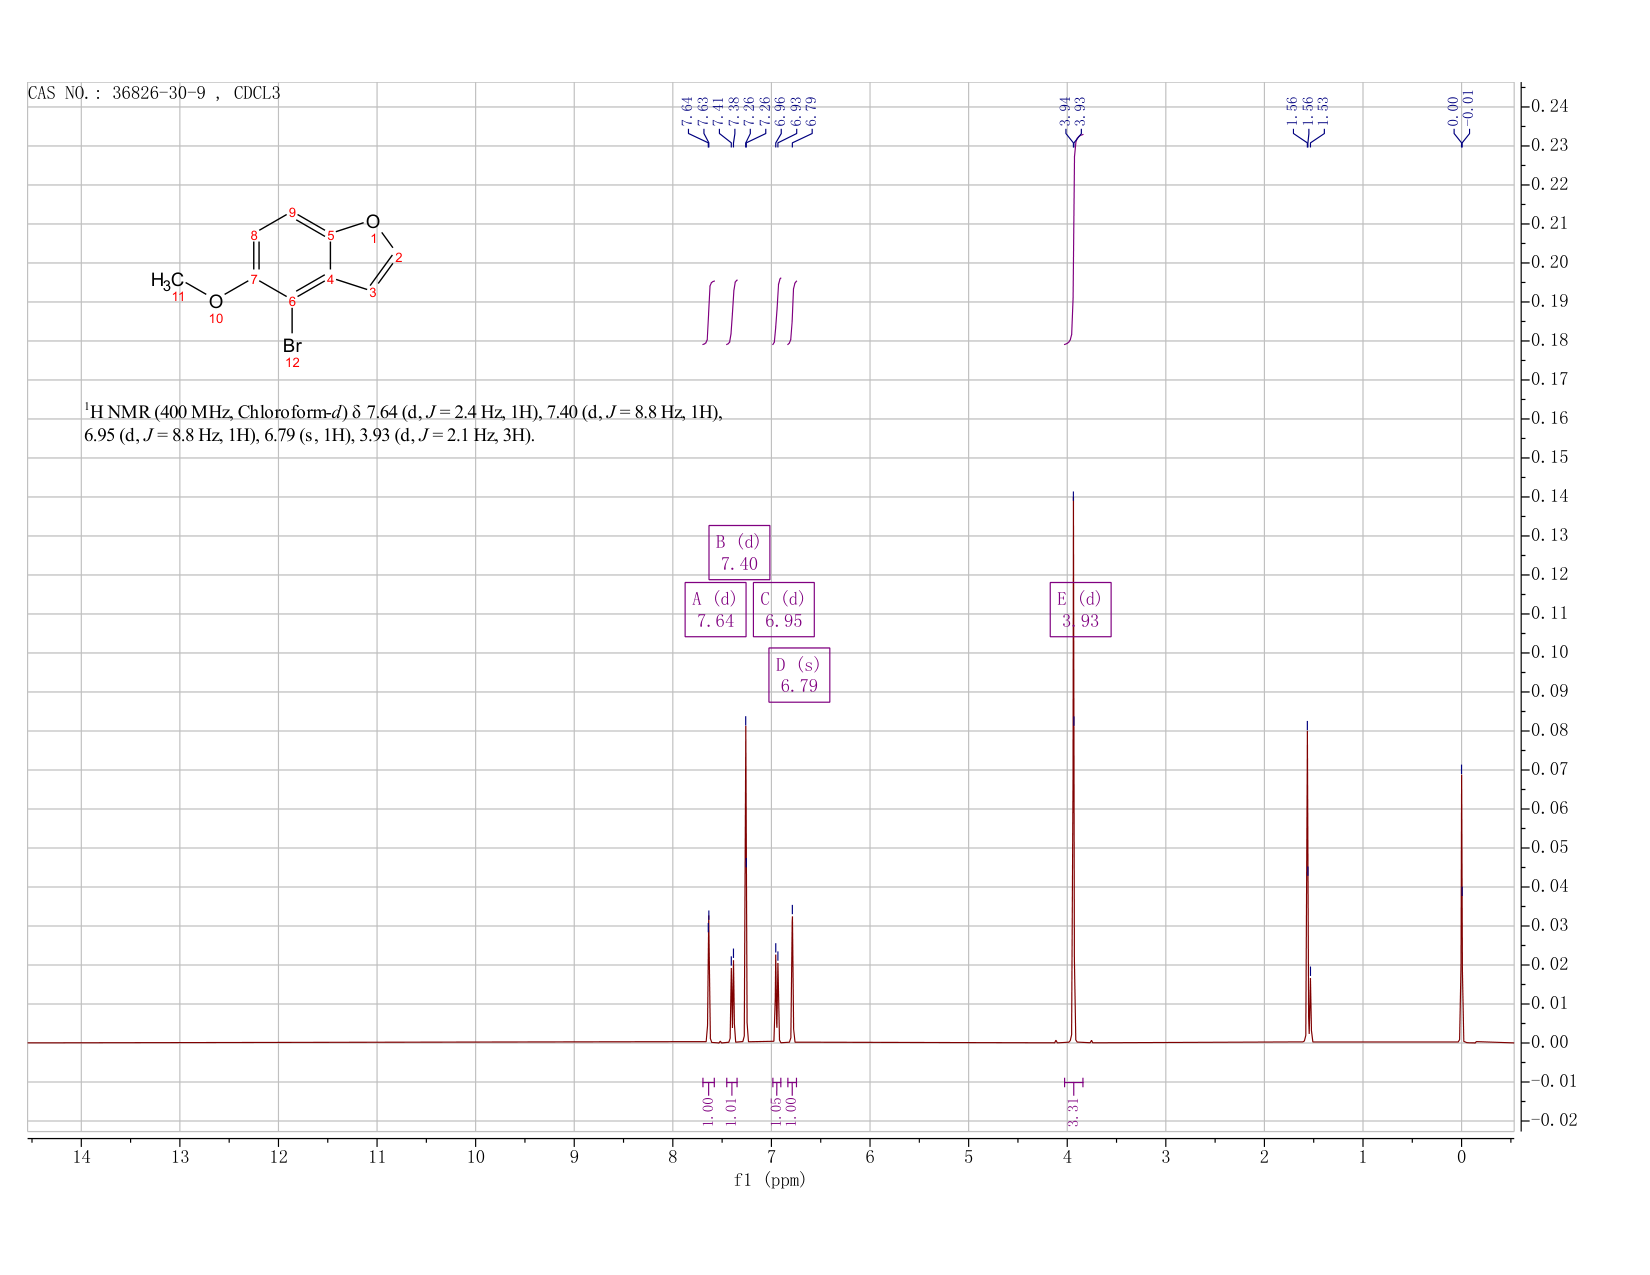Click atom number 9 in the structure
1650x1275 pixels.
click(x=292, y=212)
